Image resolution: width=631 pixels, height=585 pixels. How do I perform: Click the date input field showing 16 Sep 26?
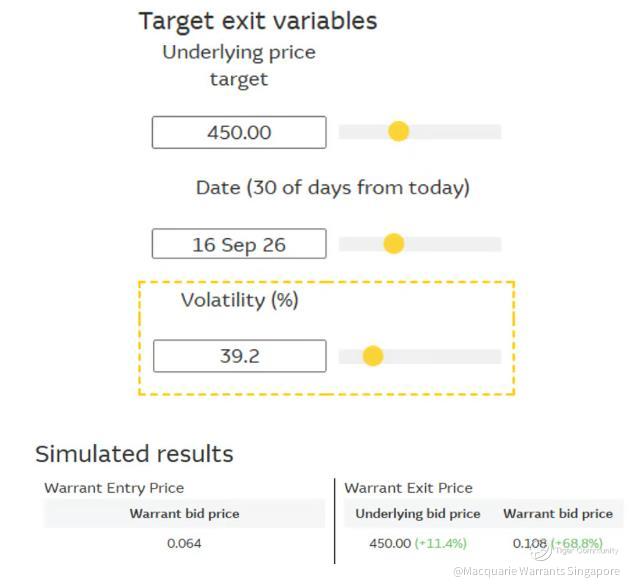[x=239, y=244]
